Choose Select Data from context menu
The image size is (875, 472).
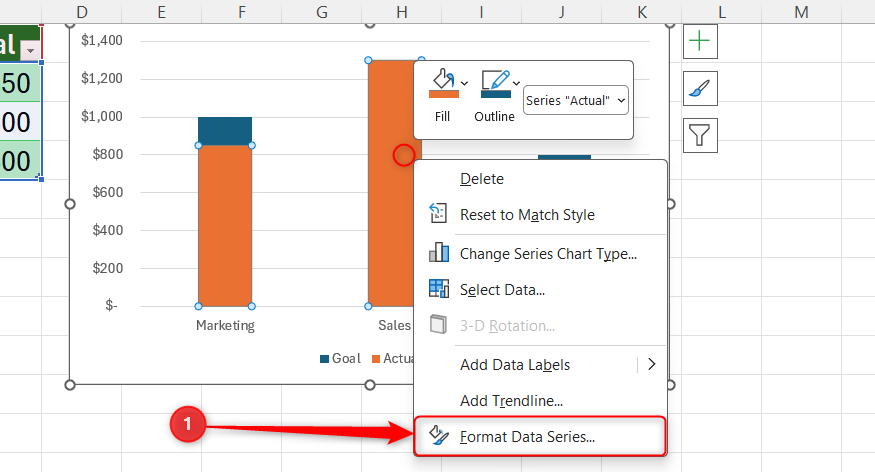[x=540, y=290]
